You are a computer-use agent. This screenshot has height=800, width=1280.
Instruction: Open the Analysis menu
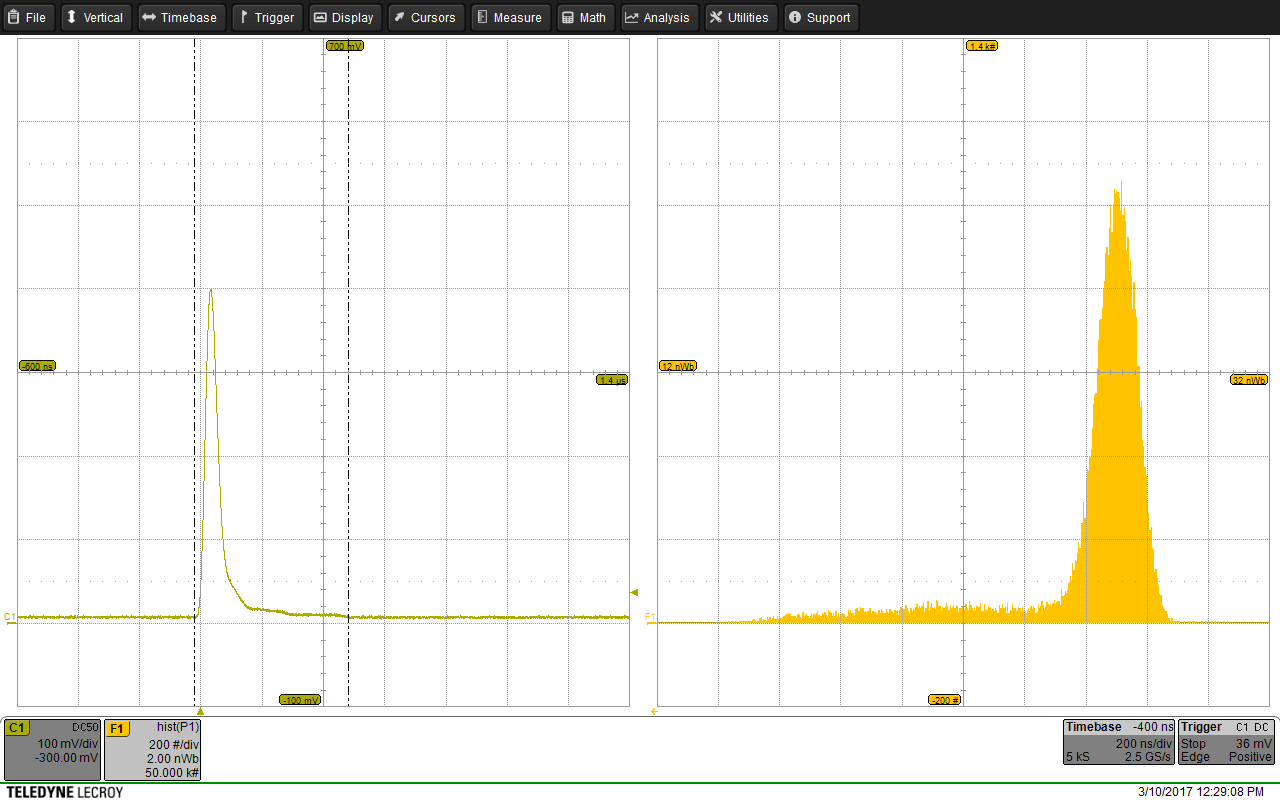(658, 17)
